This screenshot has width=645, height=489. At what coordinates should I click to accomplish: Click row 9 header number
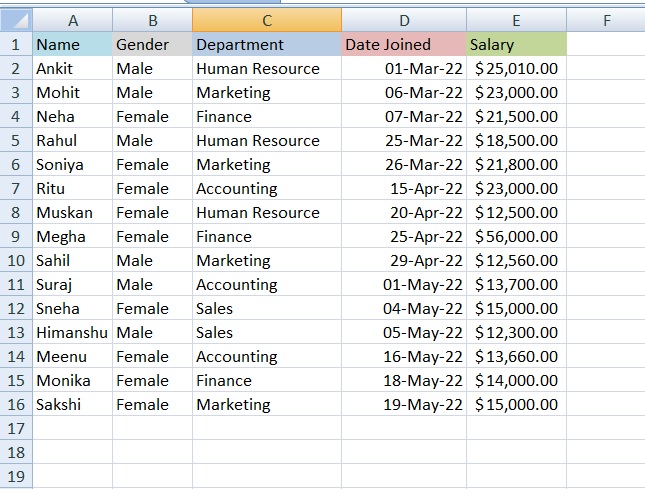[16, 236]
